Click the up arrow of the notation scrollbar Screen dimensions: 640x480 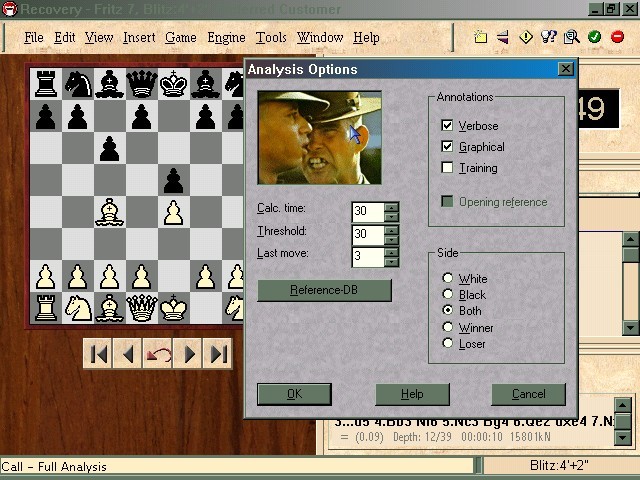point(631,239)
